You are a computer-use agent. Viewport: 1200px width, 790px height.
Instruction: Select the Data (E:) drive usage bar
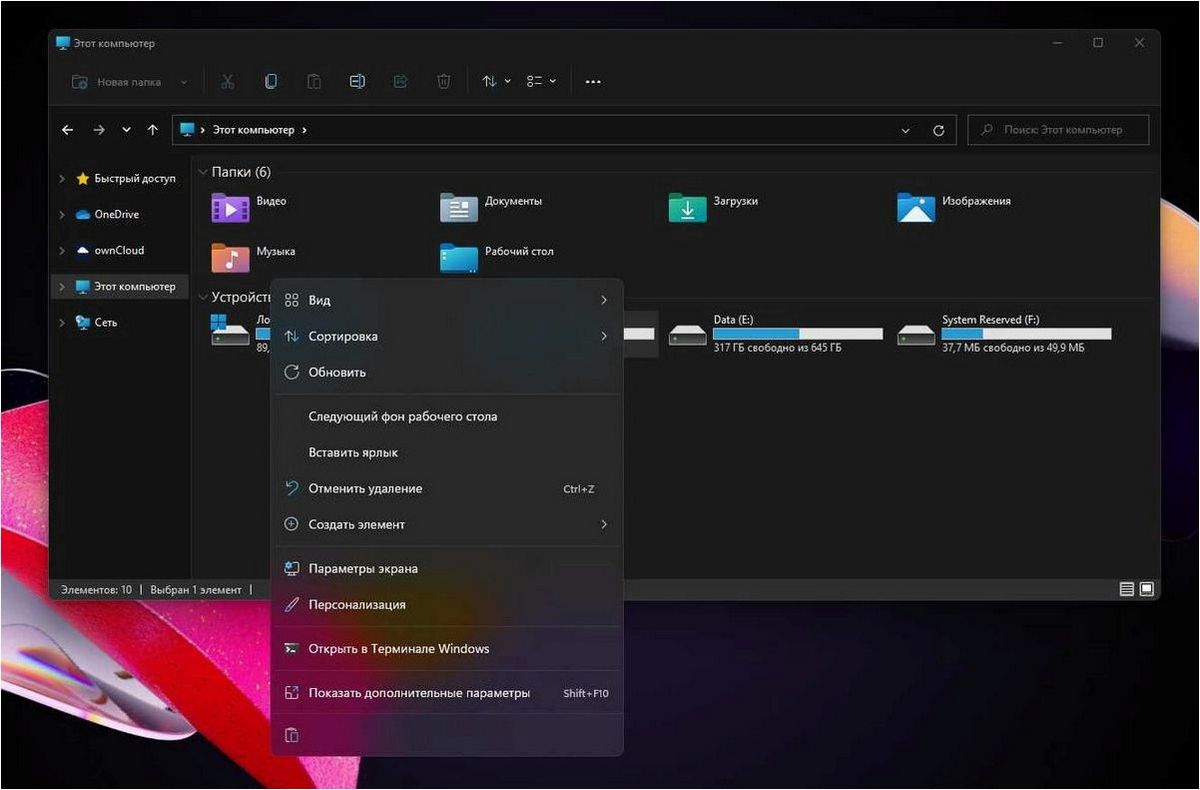(x=798, y=334)
